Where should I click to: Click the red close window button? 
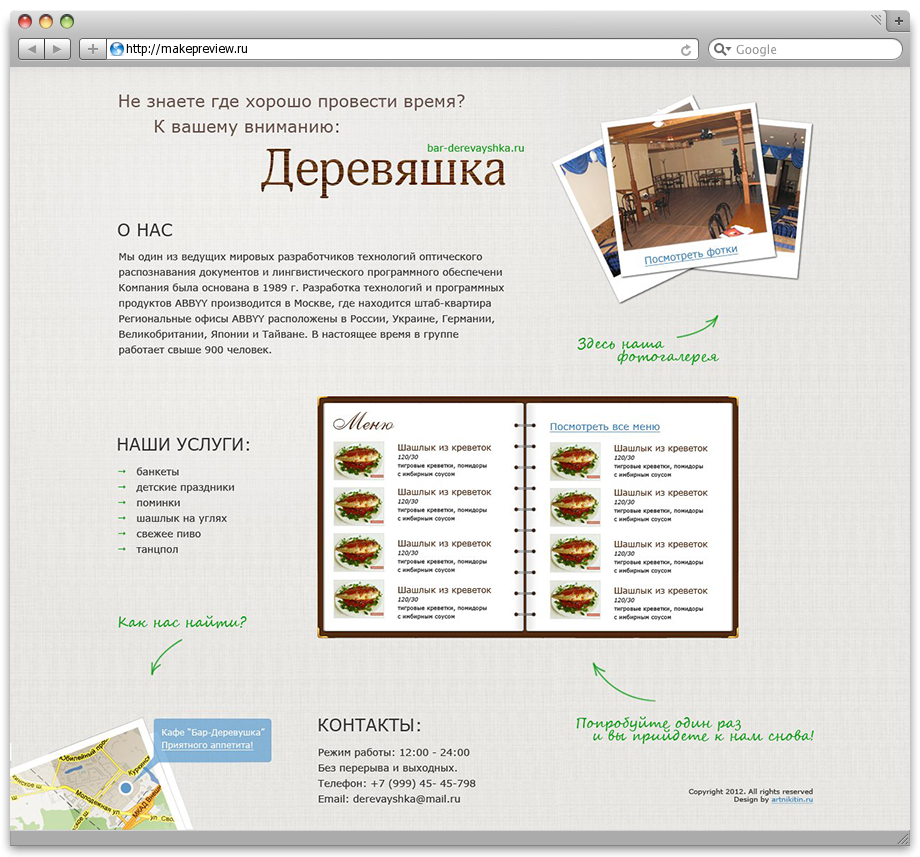click(x=25, y=22)
